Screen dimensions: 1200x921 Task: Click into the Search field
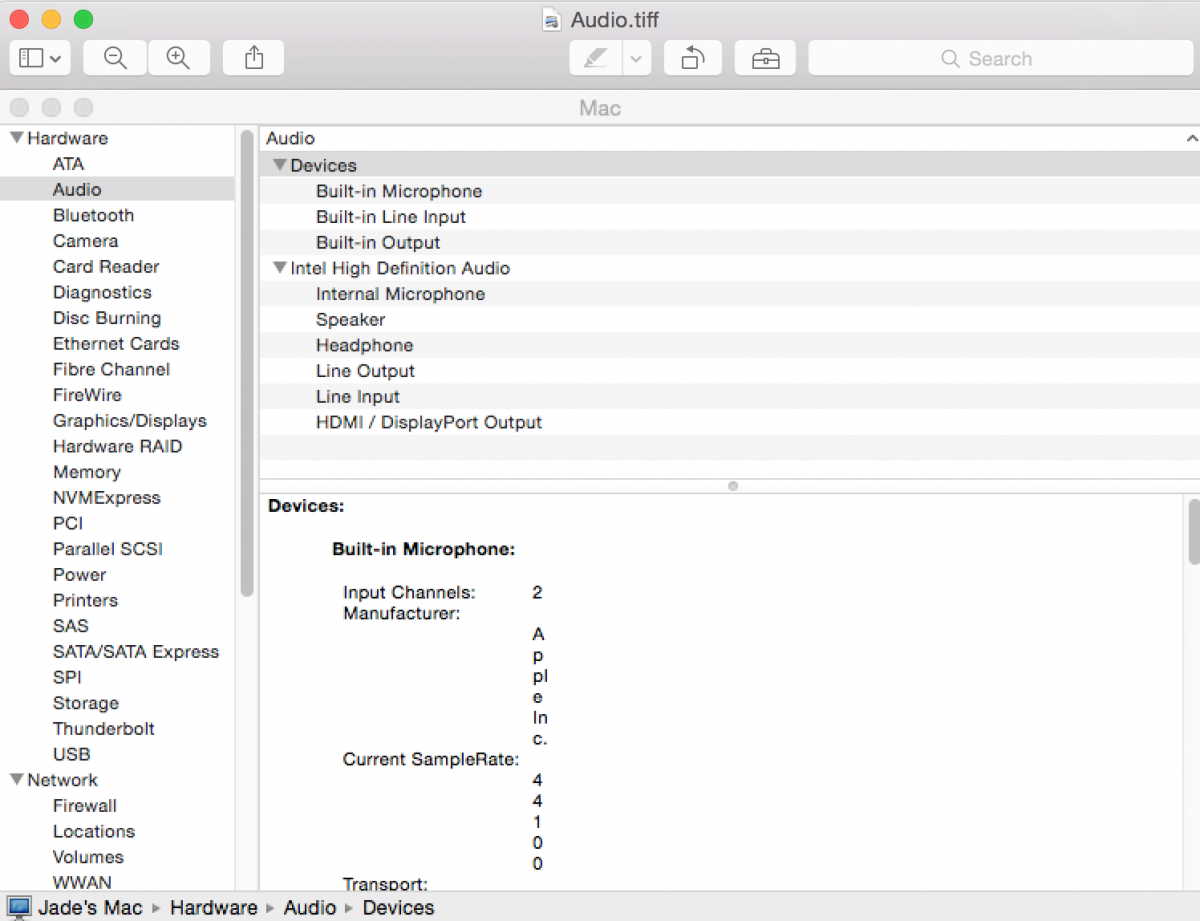(x=999, y=58)
